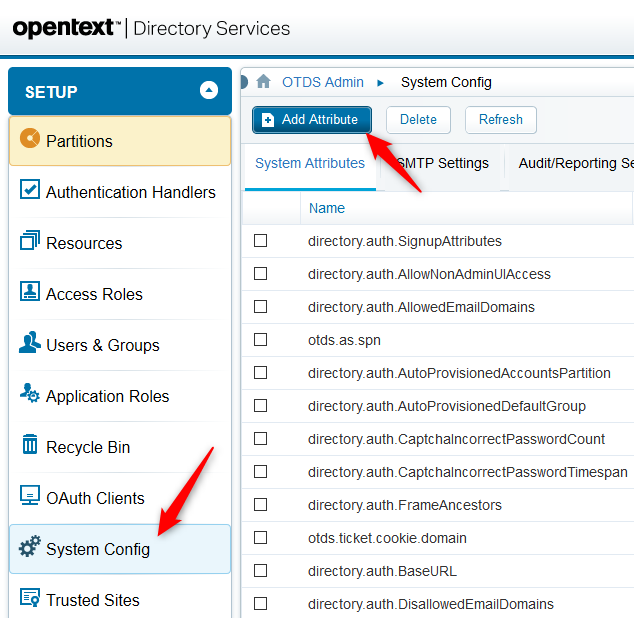Check AutoProvisionedAccountsPartition row checkbox
This screenshot has height=618, width=634.
pos(260,372)
